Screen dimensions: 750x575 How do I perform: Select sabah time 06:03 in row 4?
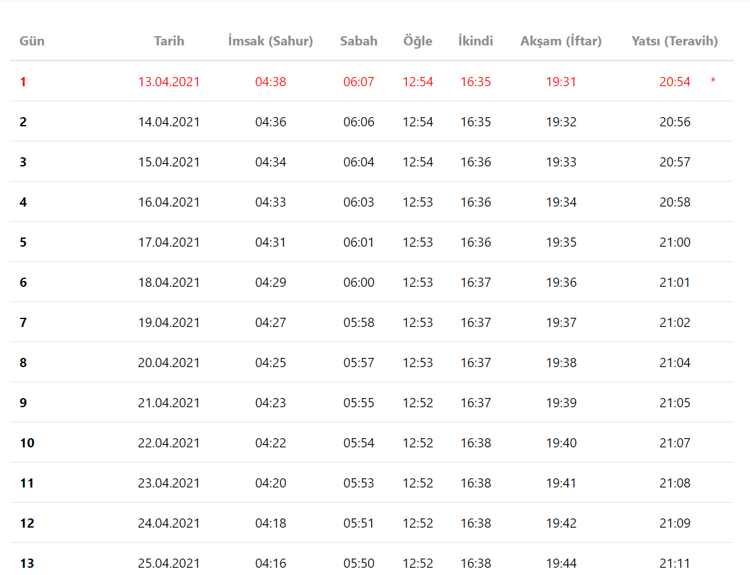[359, 202]
